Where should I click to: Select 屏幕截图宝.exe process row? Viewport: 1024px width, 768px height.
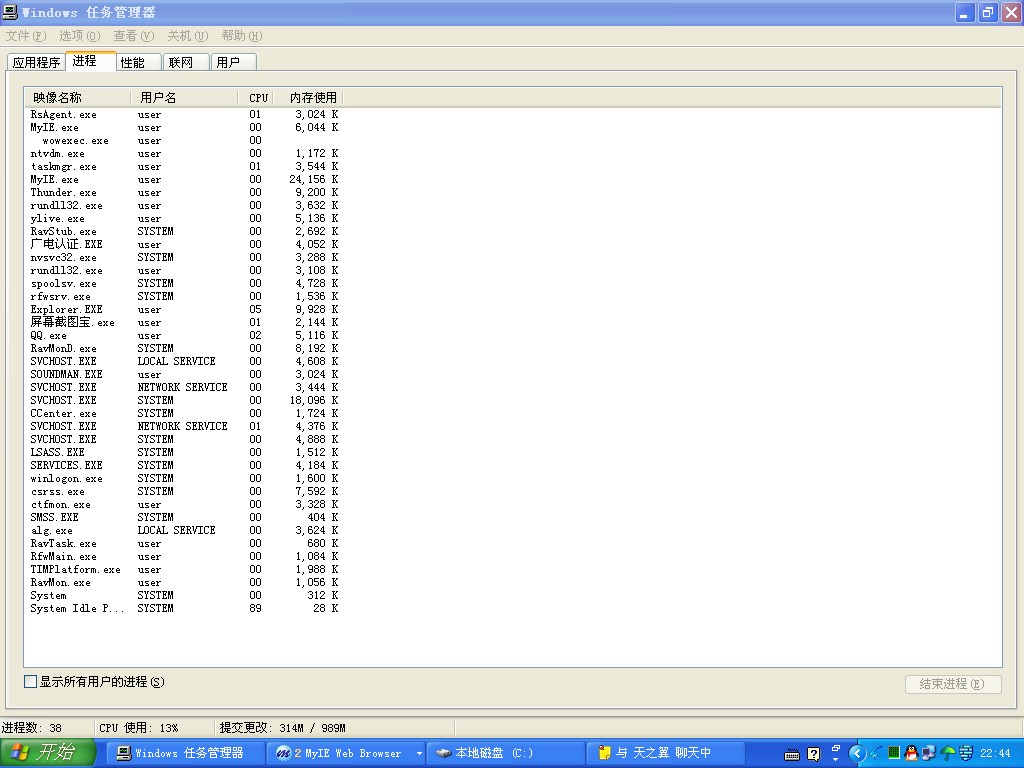184,323
